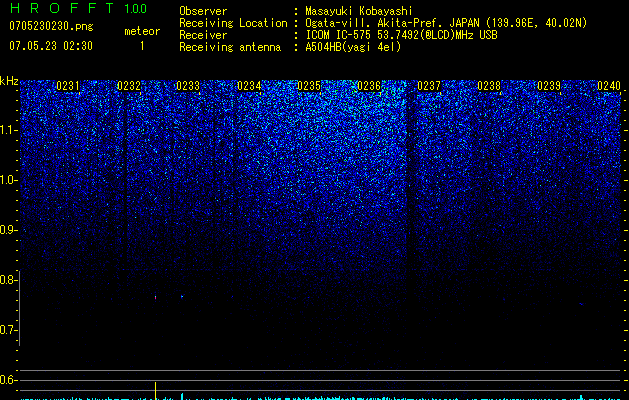Click the 0.6 kHz axis label
Image resolution: width=629 pixels, height=400 pixels.
8,380
